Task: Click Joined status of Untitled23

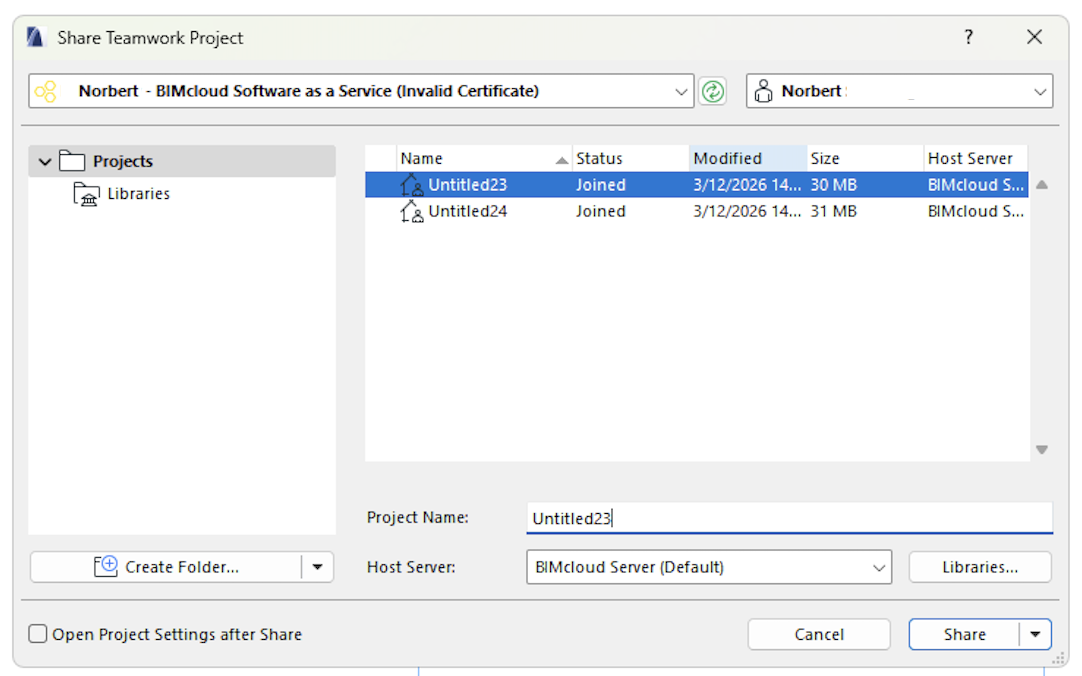Action: [601, 185]
